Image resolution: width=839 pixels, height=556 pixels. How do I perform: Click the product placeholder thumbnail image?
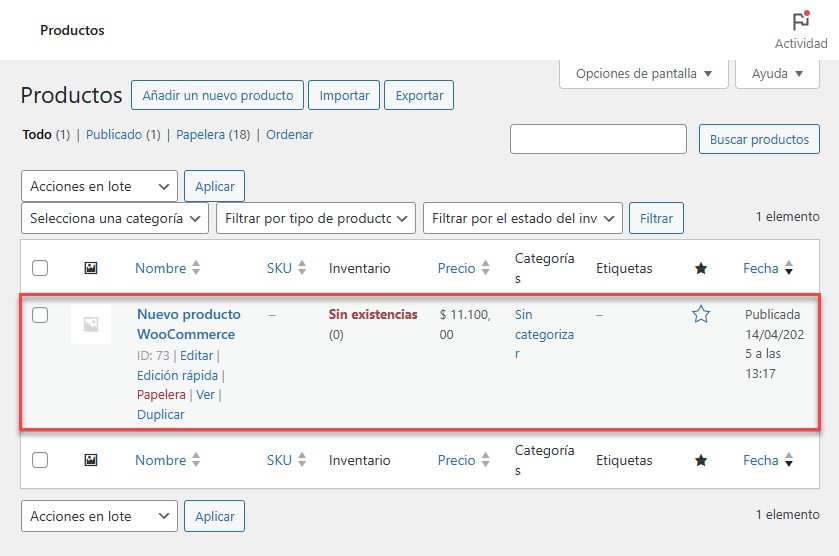[91, 324]
